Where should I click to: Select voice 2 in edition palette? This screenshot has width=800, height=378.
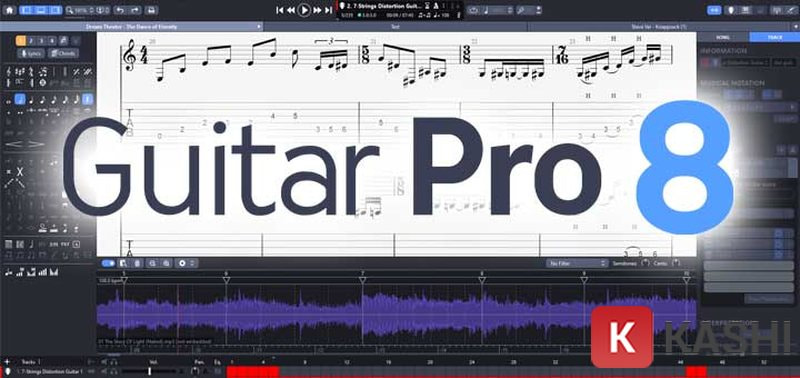[31, 41]
